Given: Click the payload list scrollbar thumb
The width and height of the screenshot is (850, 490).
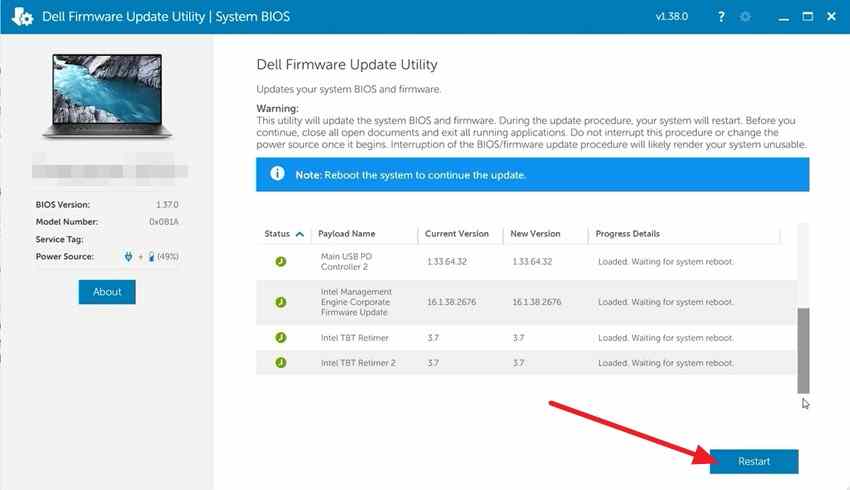Looking at the screenshot, I should tap(803, 350).
